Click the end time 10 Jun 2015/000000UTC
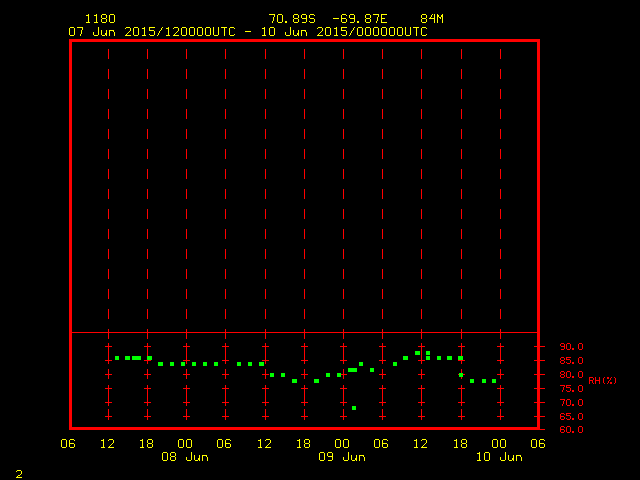640x480 pixels. click(344, 32)
